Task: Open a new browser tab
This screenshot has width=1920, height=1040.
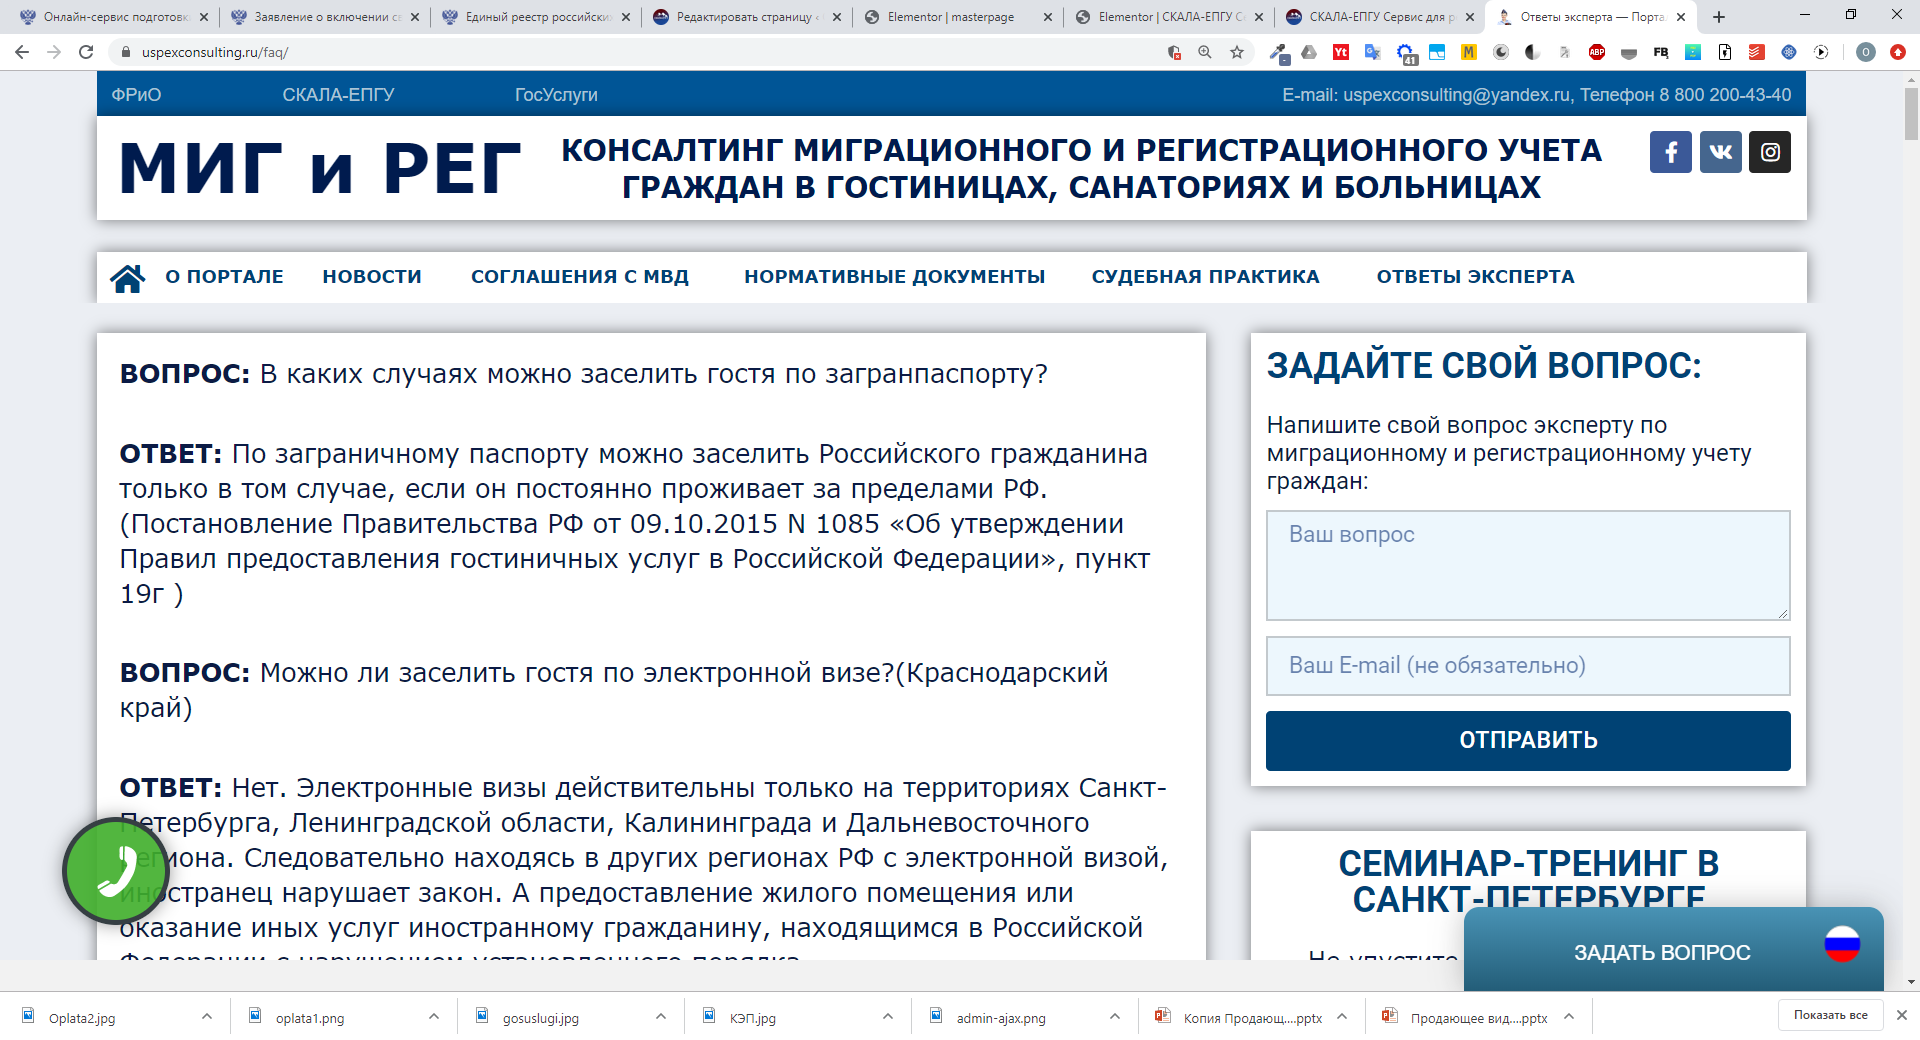Action: [1719, 17]
